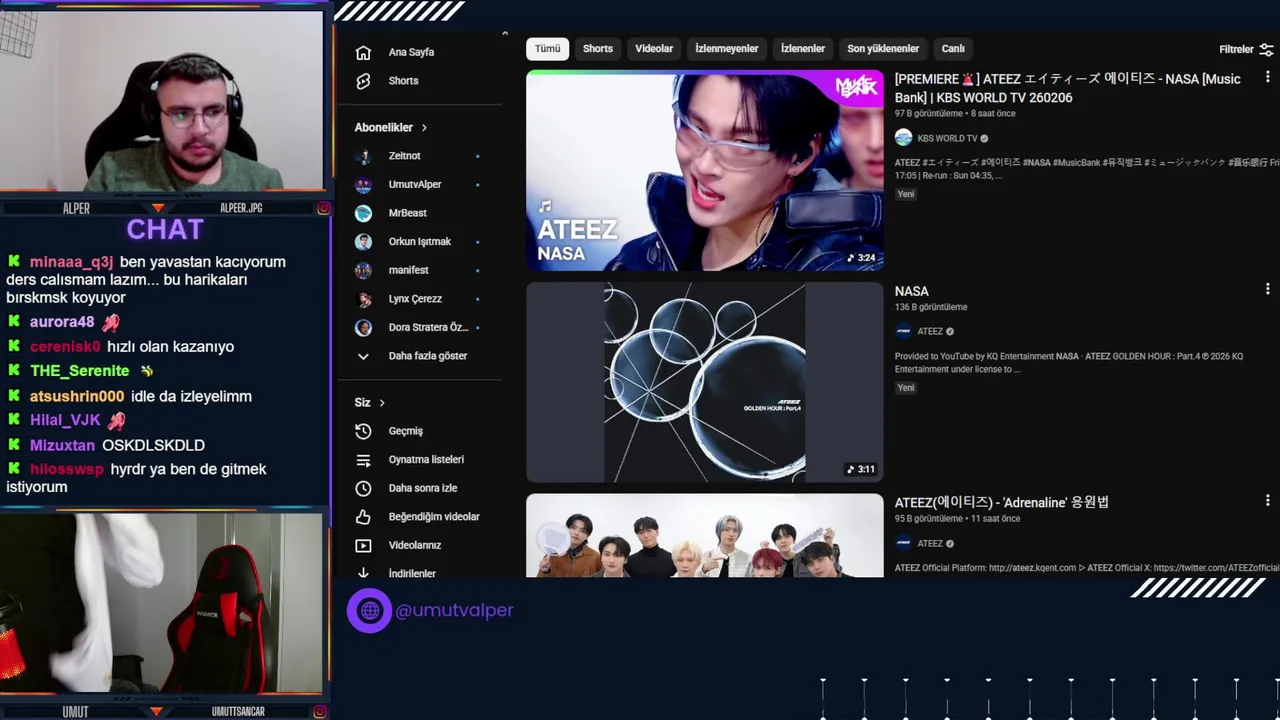Screen dimensions: 1280x720
Task: Click chat username Hilal_VJK
Action: coord(65,421)
